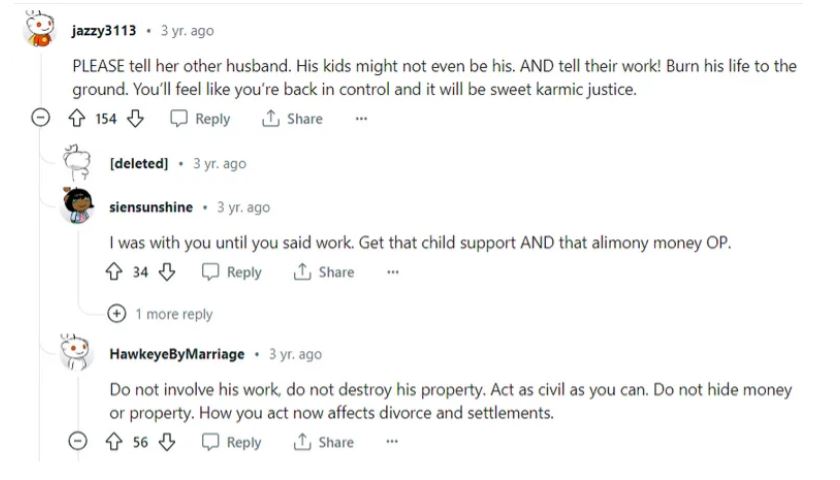
Task: Collapse jazzy3113's comment thread
Action: click(41, 119)
